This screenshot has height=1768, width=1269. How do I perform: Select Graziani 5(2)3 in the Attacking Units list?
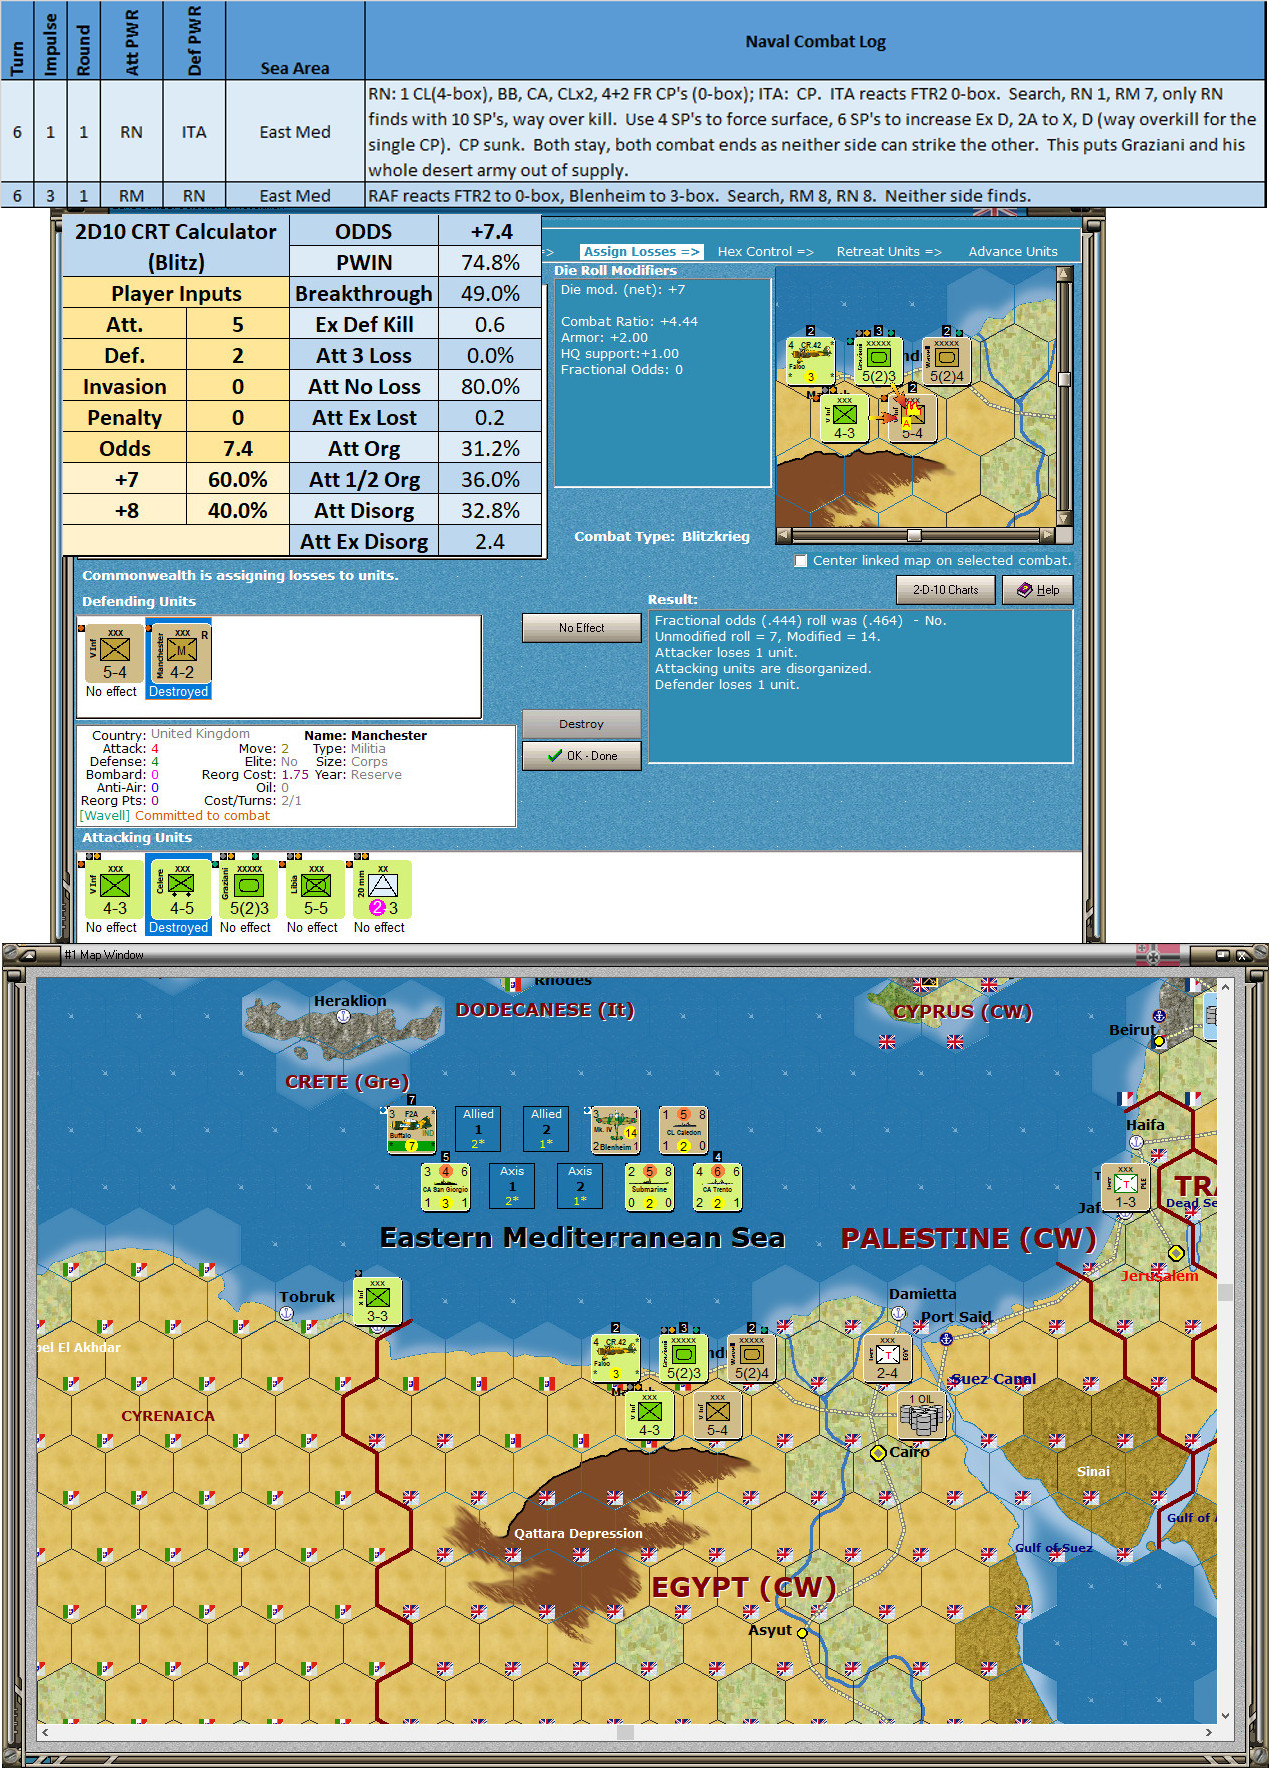click(248, 890)
